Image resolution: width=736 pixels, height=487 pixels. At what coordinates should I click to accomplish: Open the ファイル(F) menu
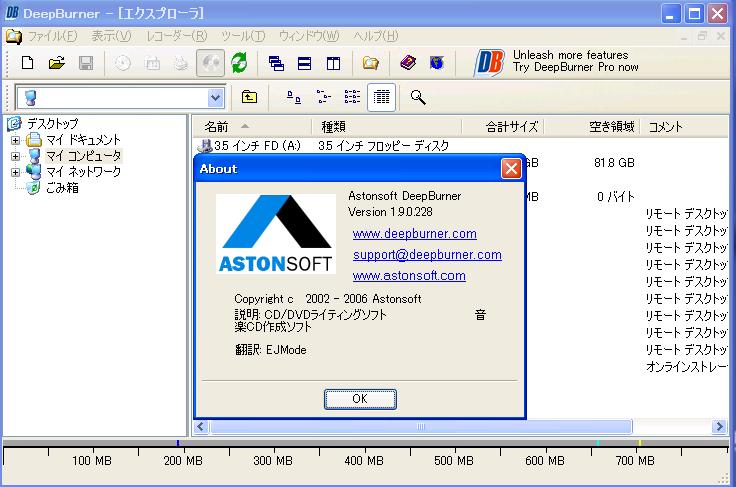coord(53,36)
